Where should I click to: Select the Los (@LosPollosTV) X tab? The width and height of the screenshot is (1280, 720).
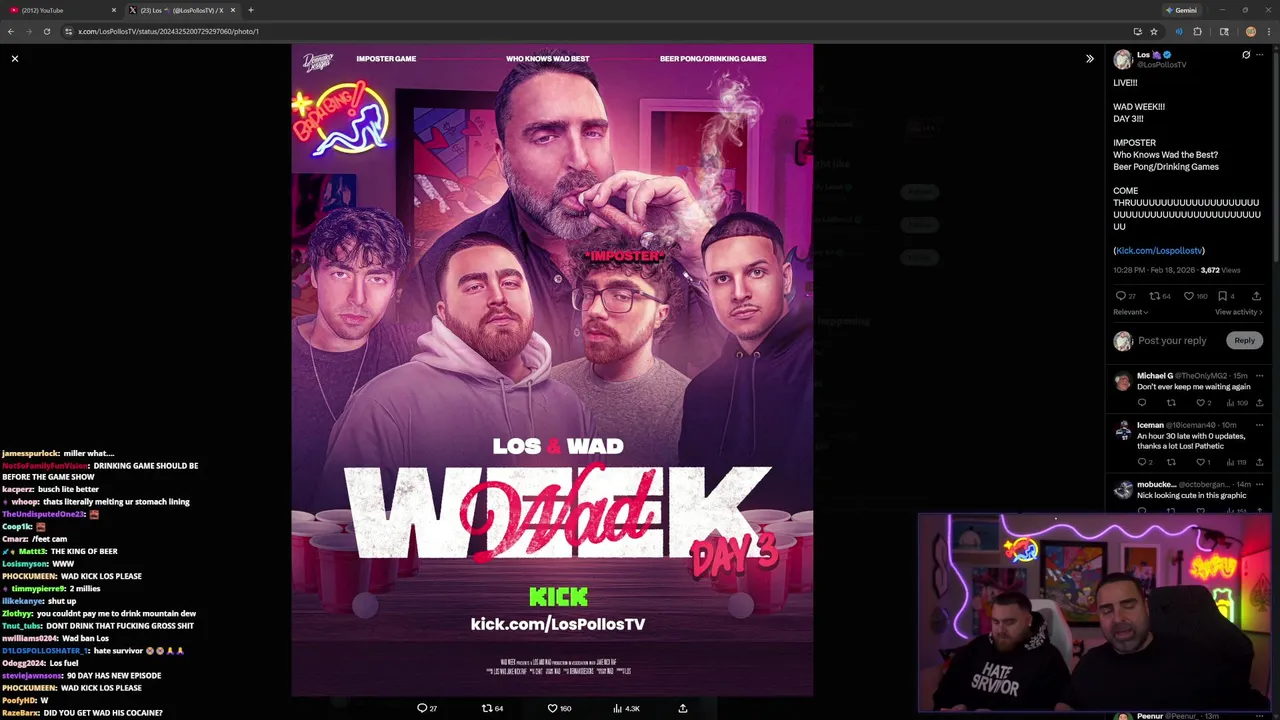pyautogui.click(x=180, y=10)
